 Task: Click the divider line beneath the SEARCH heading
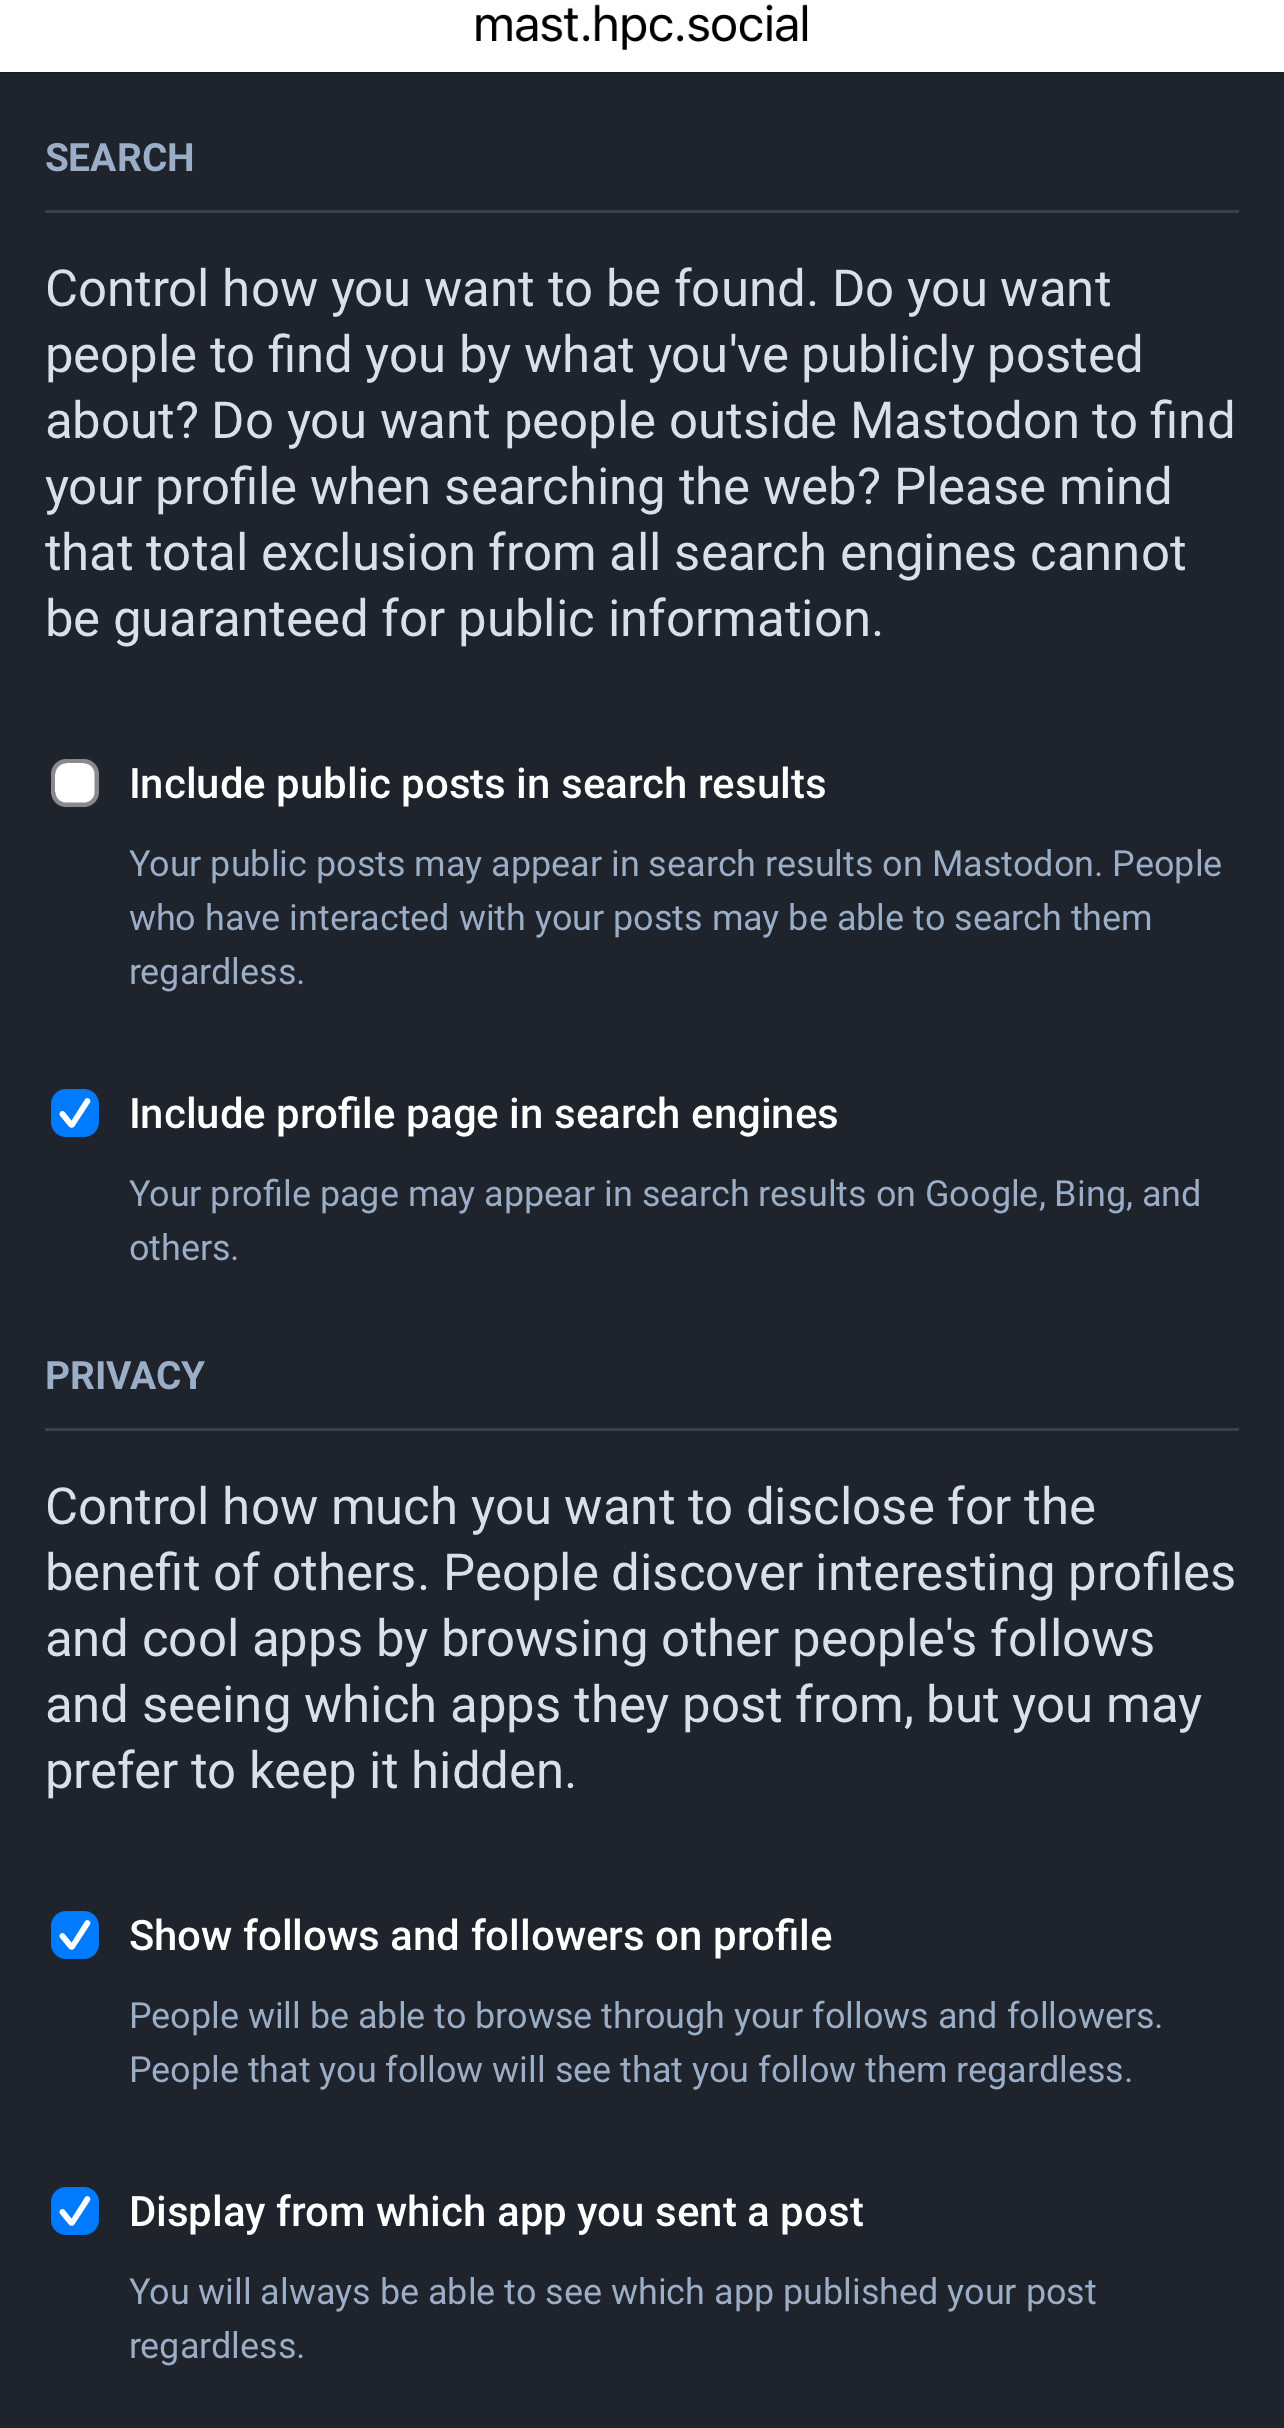coord(641,212)
